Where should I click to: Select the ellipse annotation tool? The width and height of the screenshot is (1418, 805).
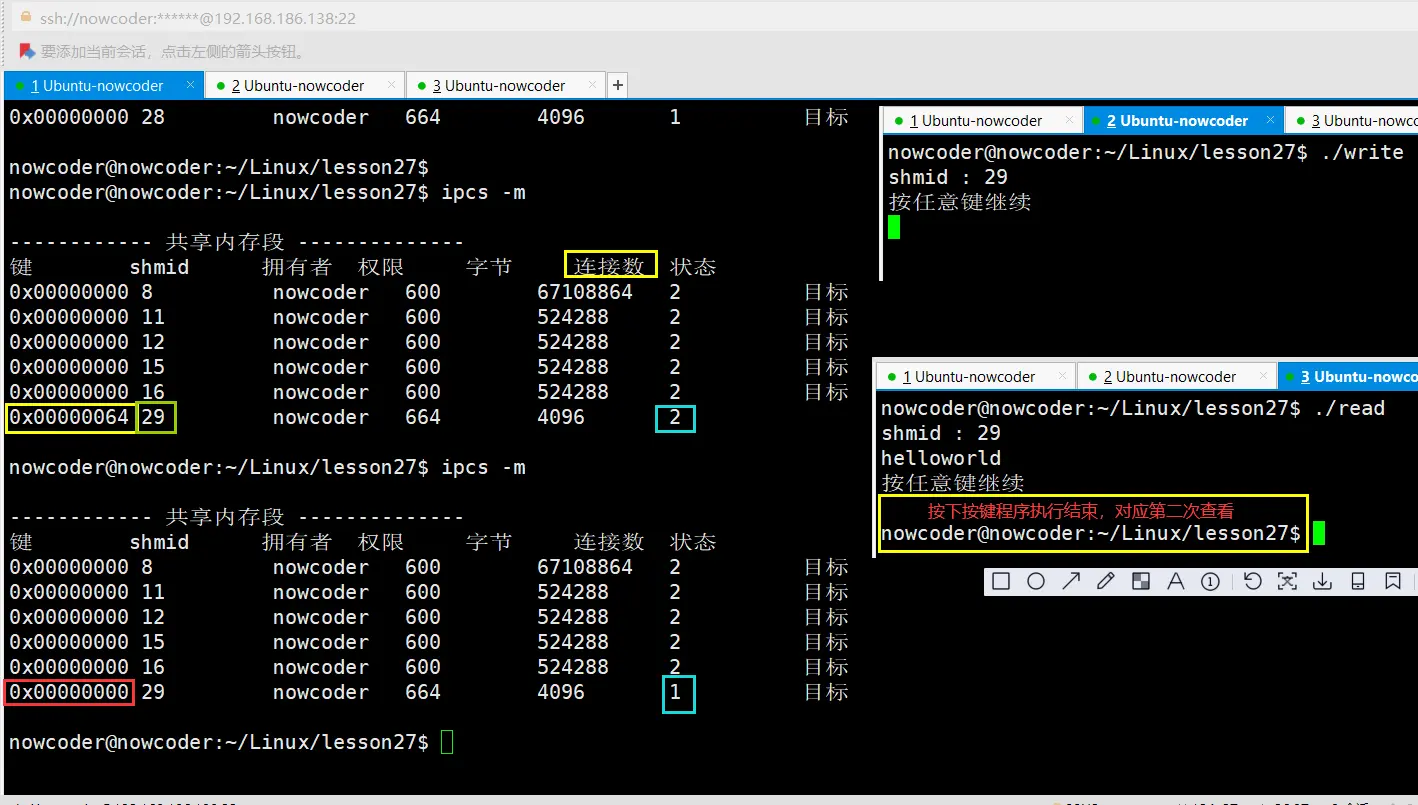point(1036,581)
